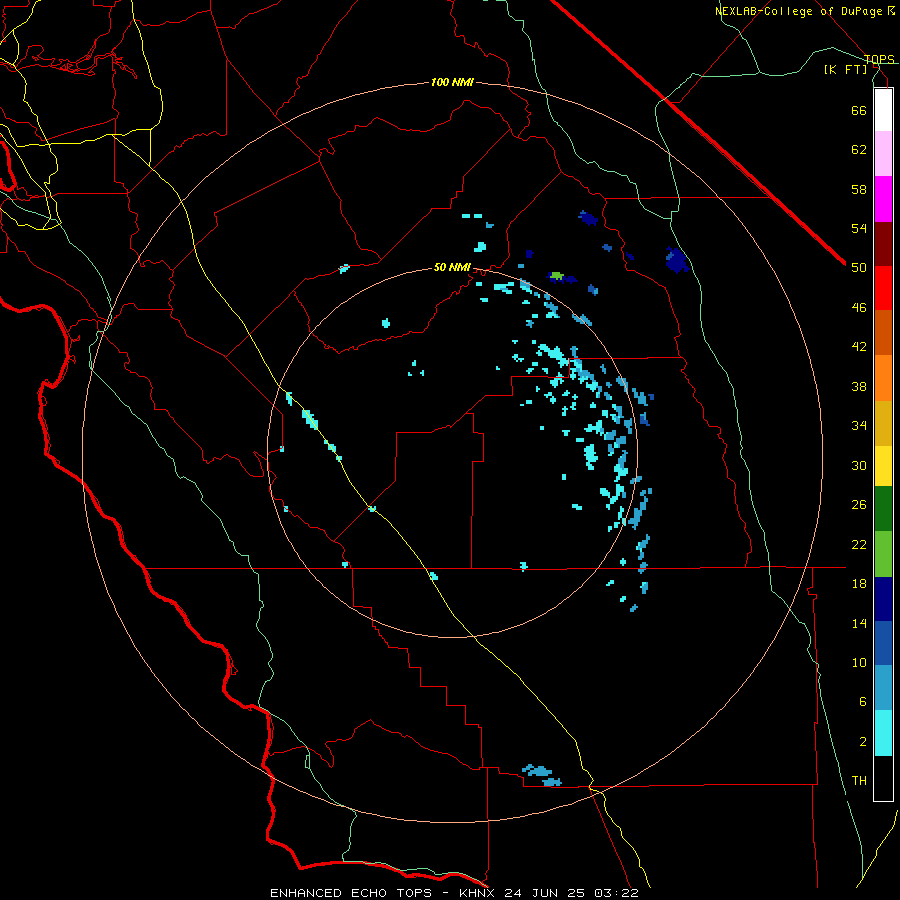Click the bright yellow legend swatch
The image size is (900, 900).
pos(883,466)
